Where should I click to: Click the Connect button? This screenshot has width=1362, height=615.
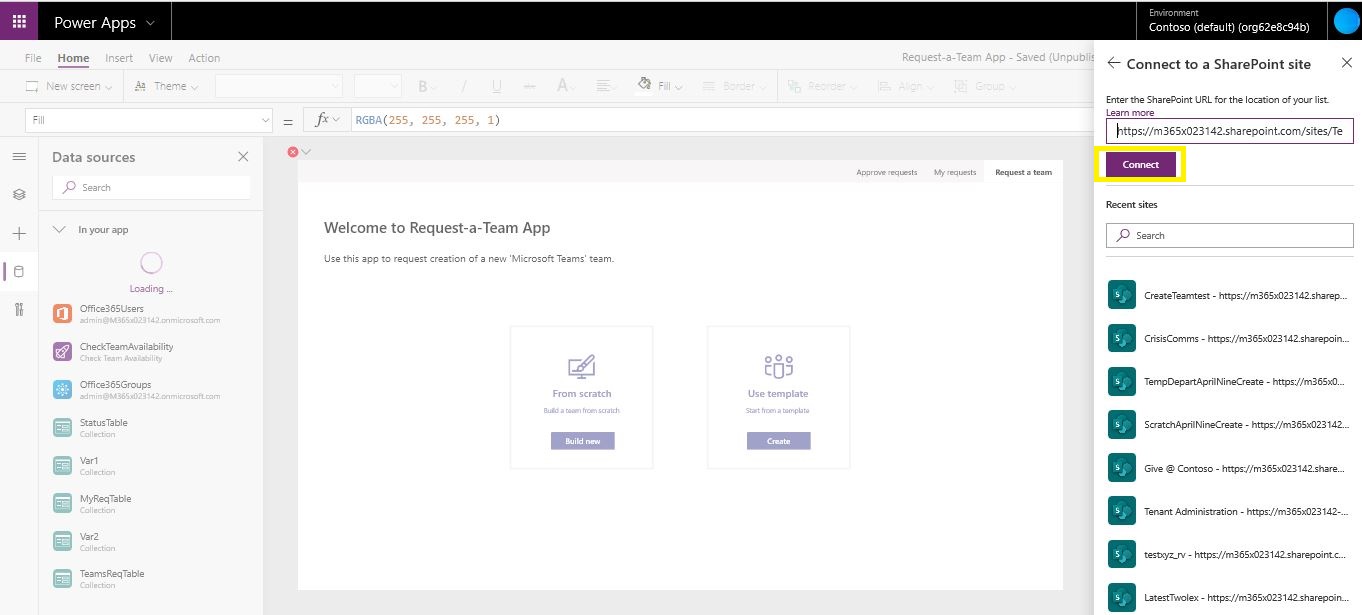coord(1141,165)
